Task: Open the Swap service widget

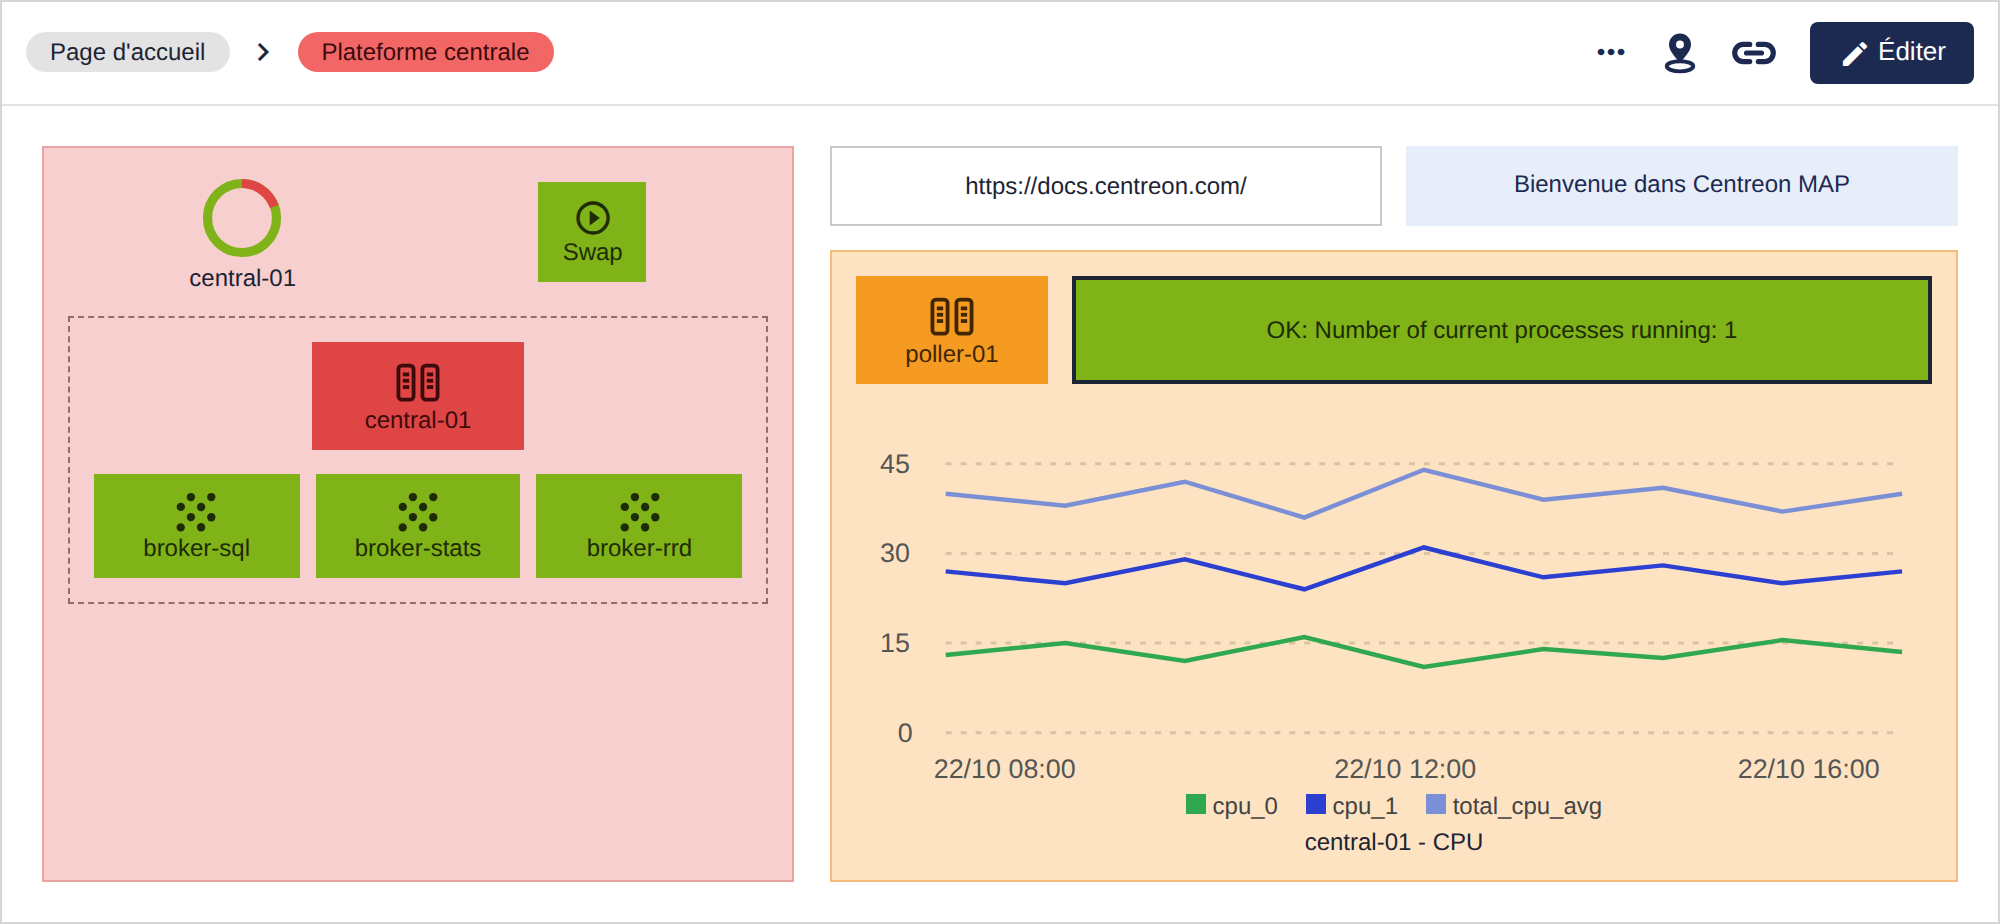Action: [592, 232]
